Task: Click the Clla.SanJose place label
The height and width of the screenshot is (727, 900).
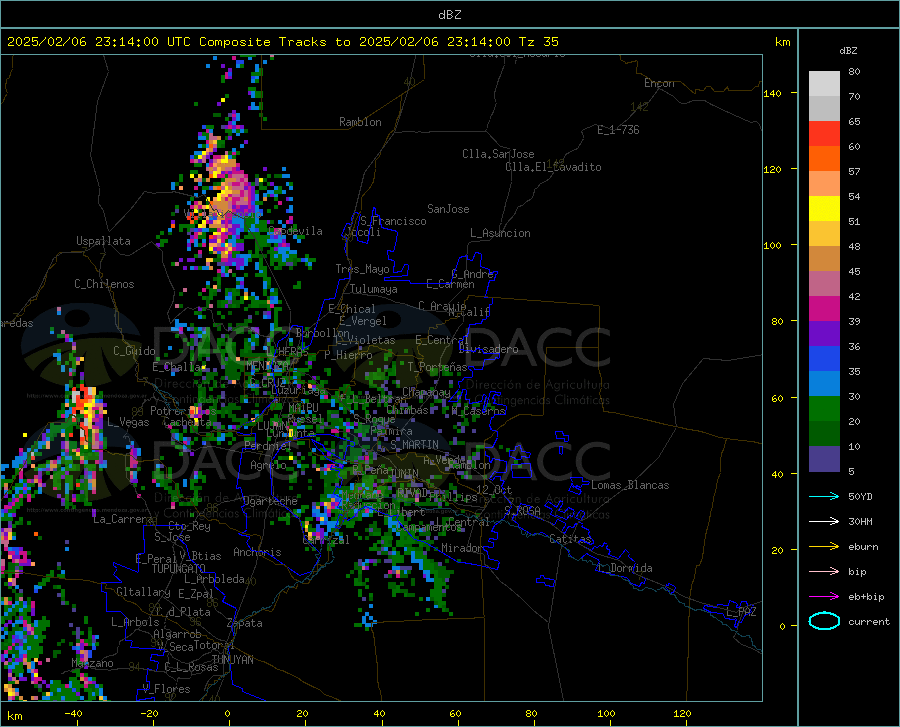Action: pos(498,154)
